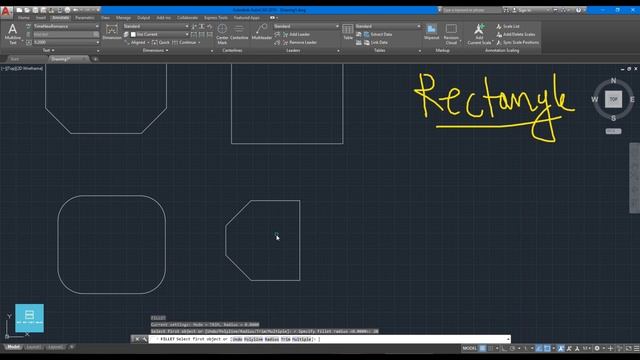Open the Insert ribbon tab
640x360 pixels.
[x=41, y=18]
